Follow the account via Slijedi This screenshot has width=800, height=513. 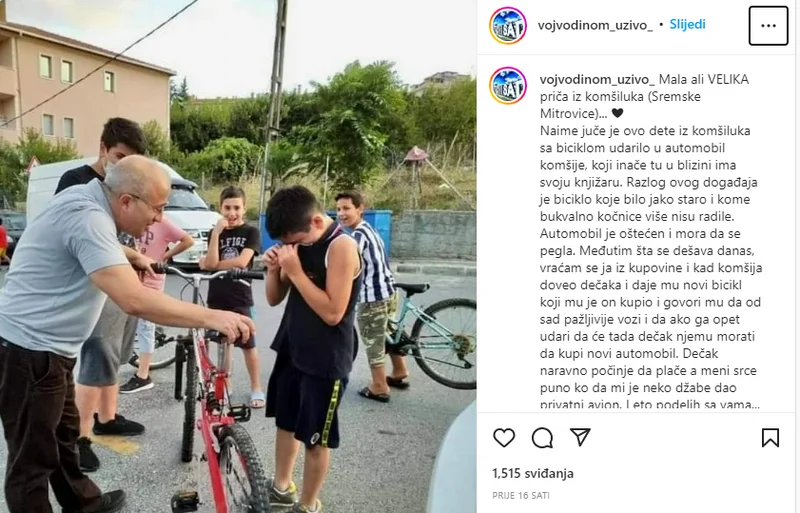click(687, 25)
